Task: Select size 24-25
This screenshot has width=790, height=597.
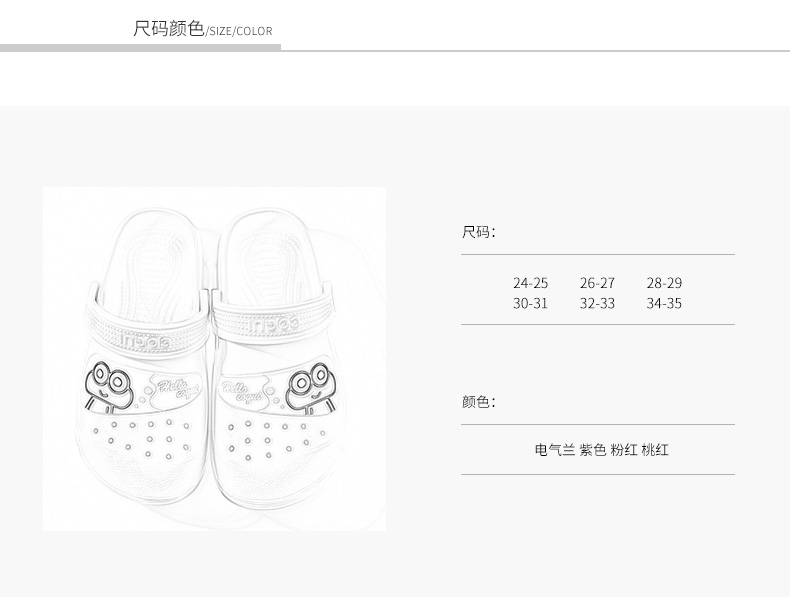Action: [x=530, y=283]
